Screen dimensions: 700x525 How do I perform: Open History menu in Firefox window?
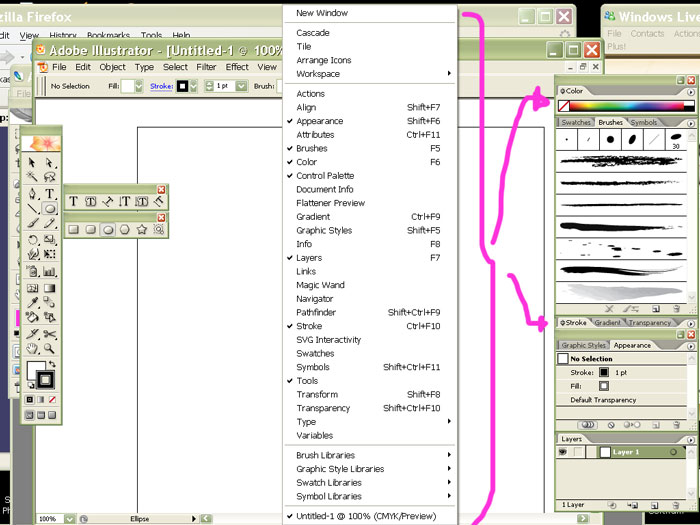[x=63, y=35]
